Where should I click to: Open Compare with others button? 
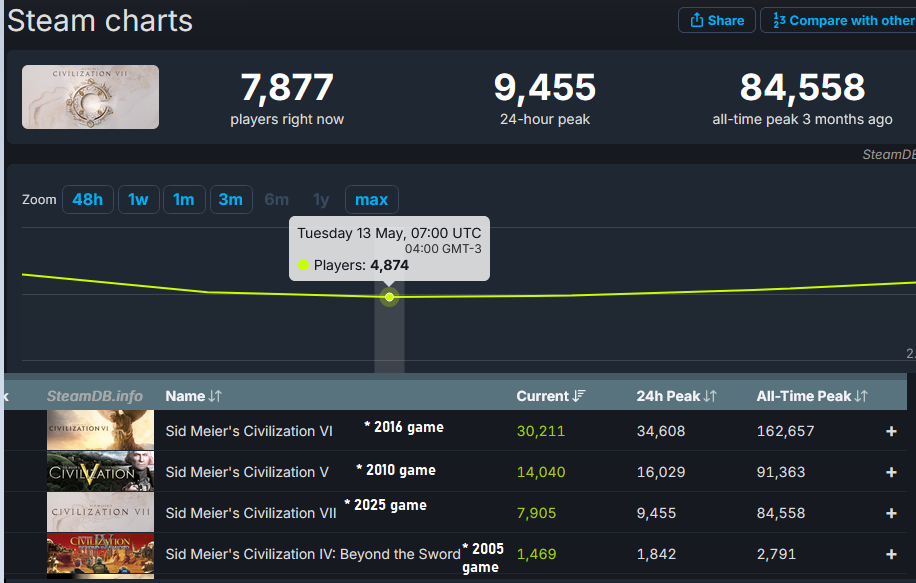838,20
